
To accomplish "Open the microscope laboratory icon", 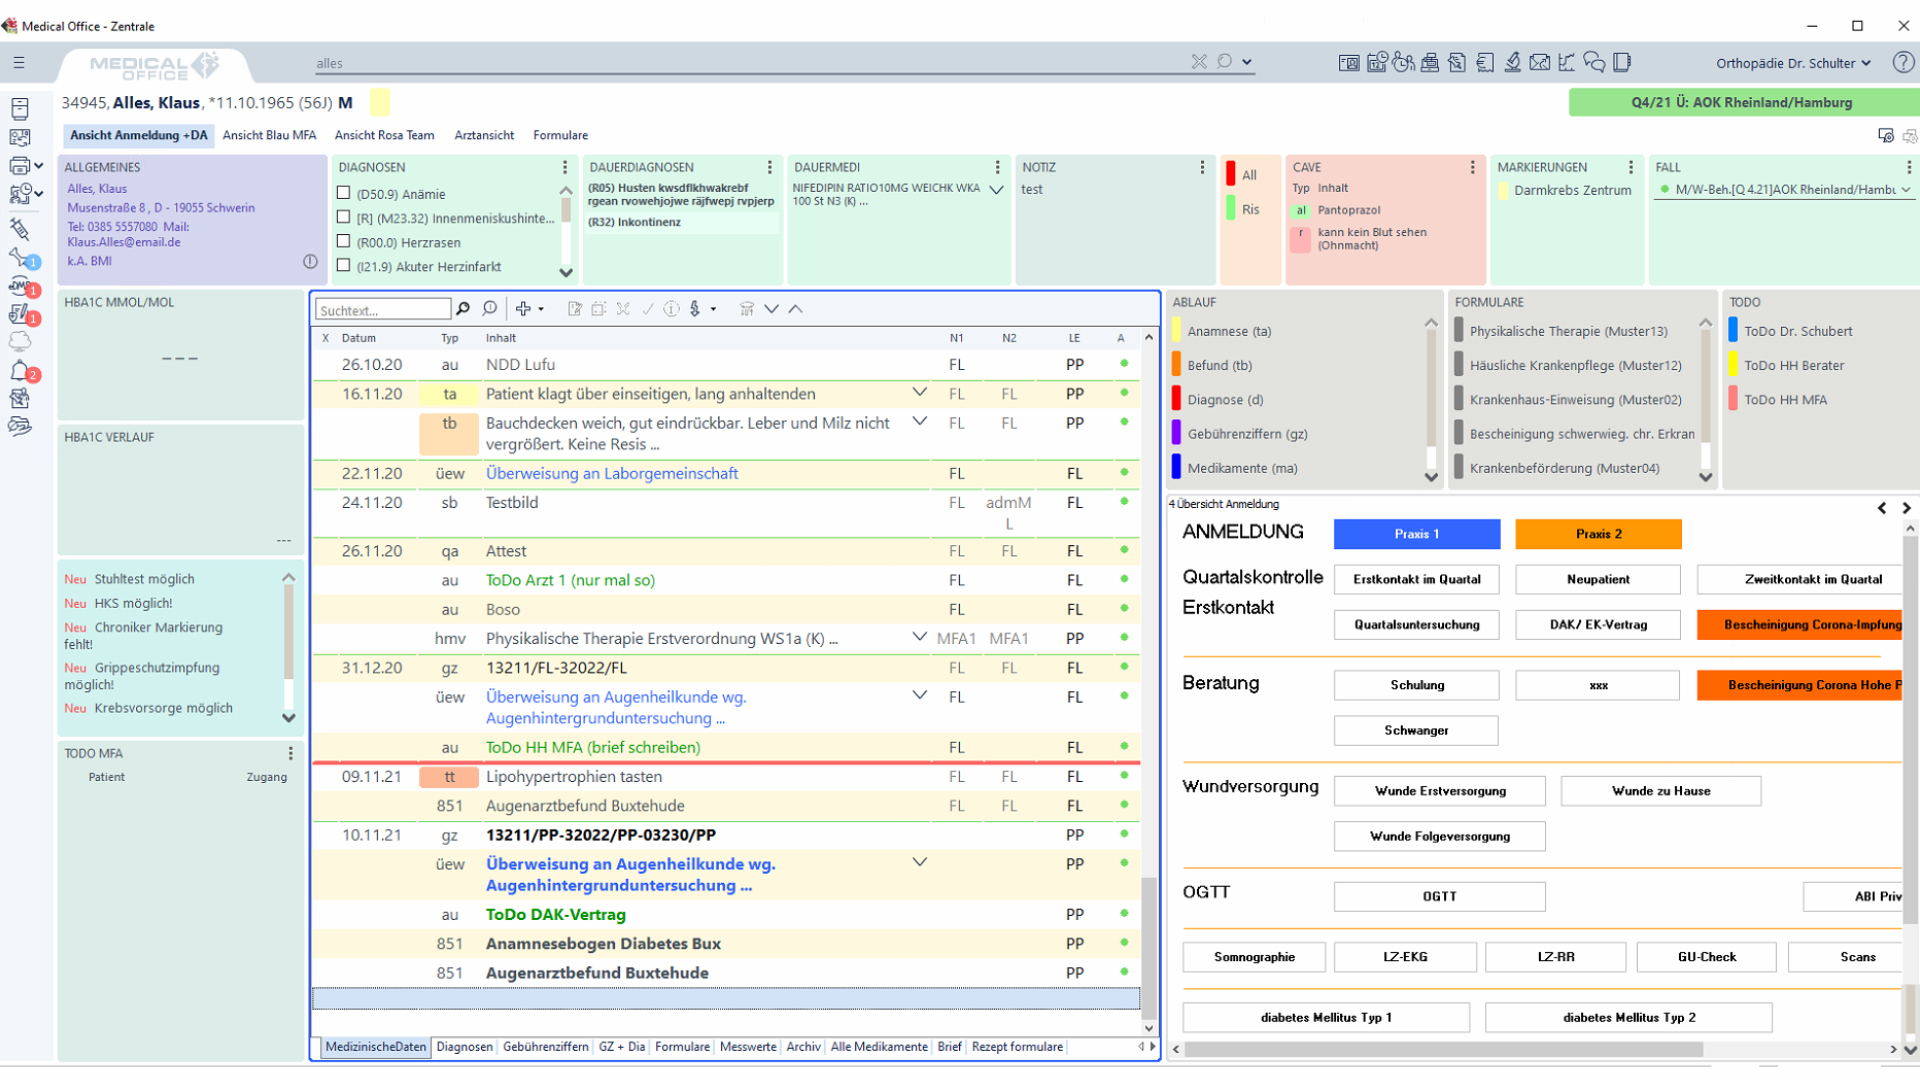I will click(x=1512, y=63).
